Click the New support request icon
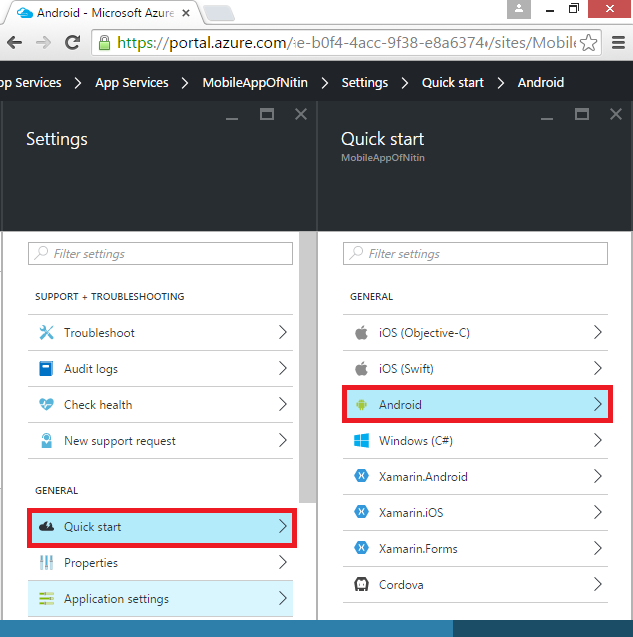The height and width of the screenshot is (637, 633). click(46, 441)
